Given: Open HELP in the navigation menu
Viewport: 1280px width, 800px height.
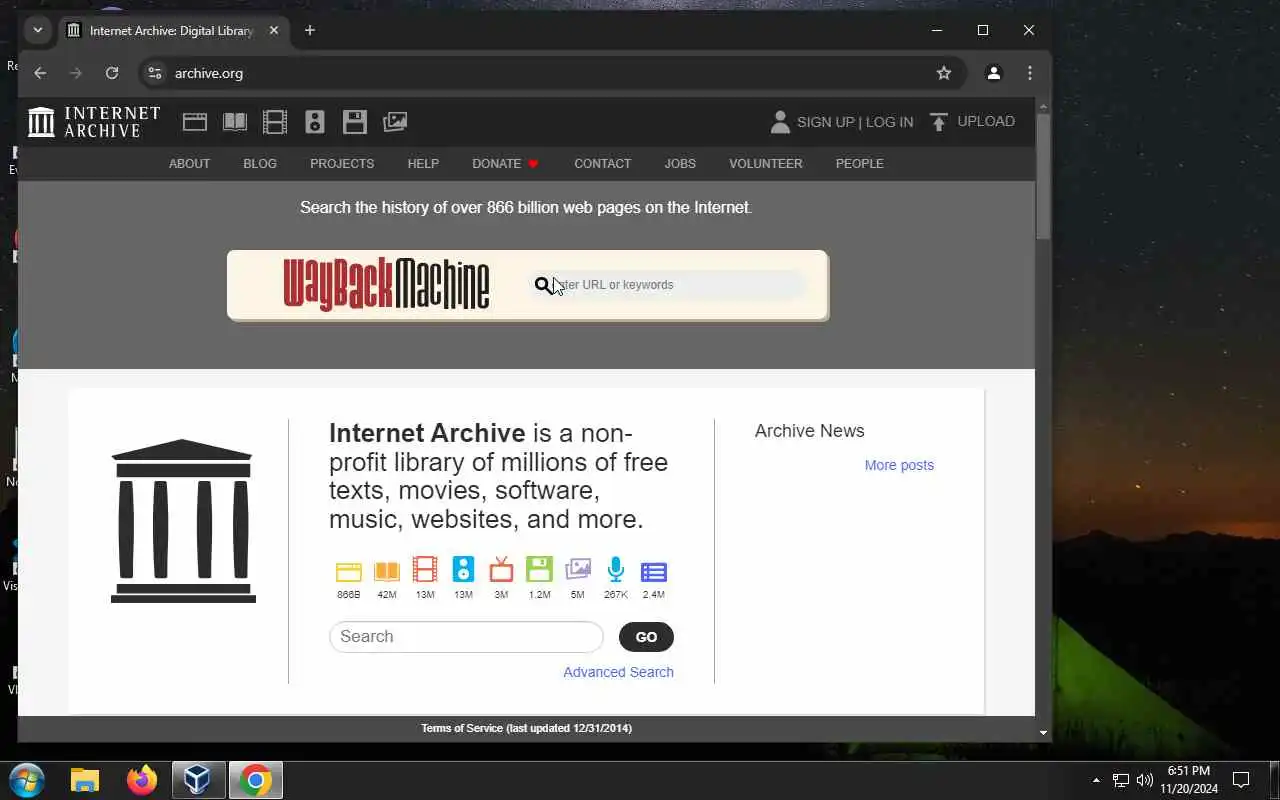Looking at the screenshot, I should (423, 164).
